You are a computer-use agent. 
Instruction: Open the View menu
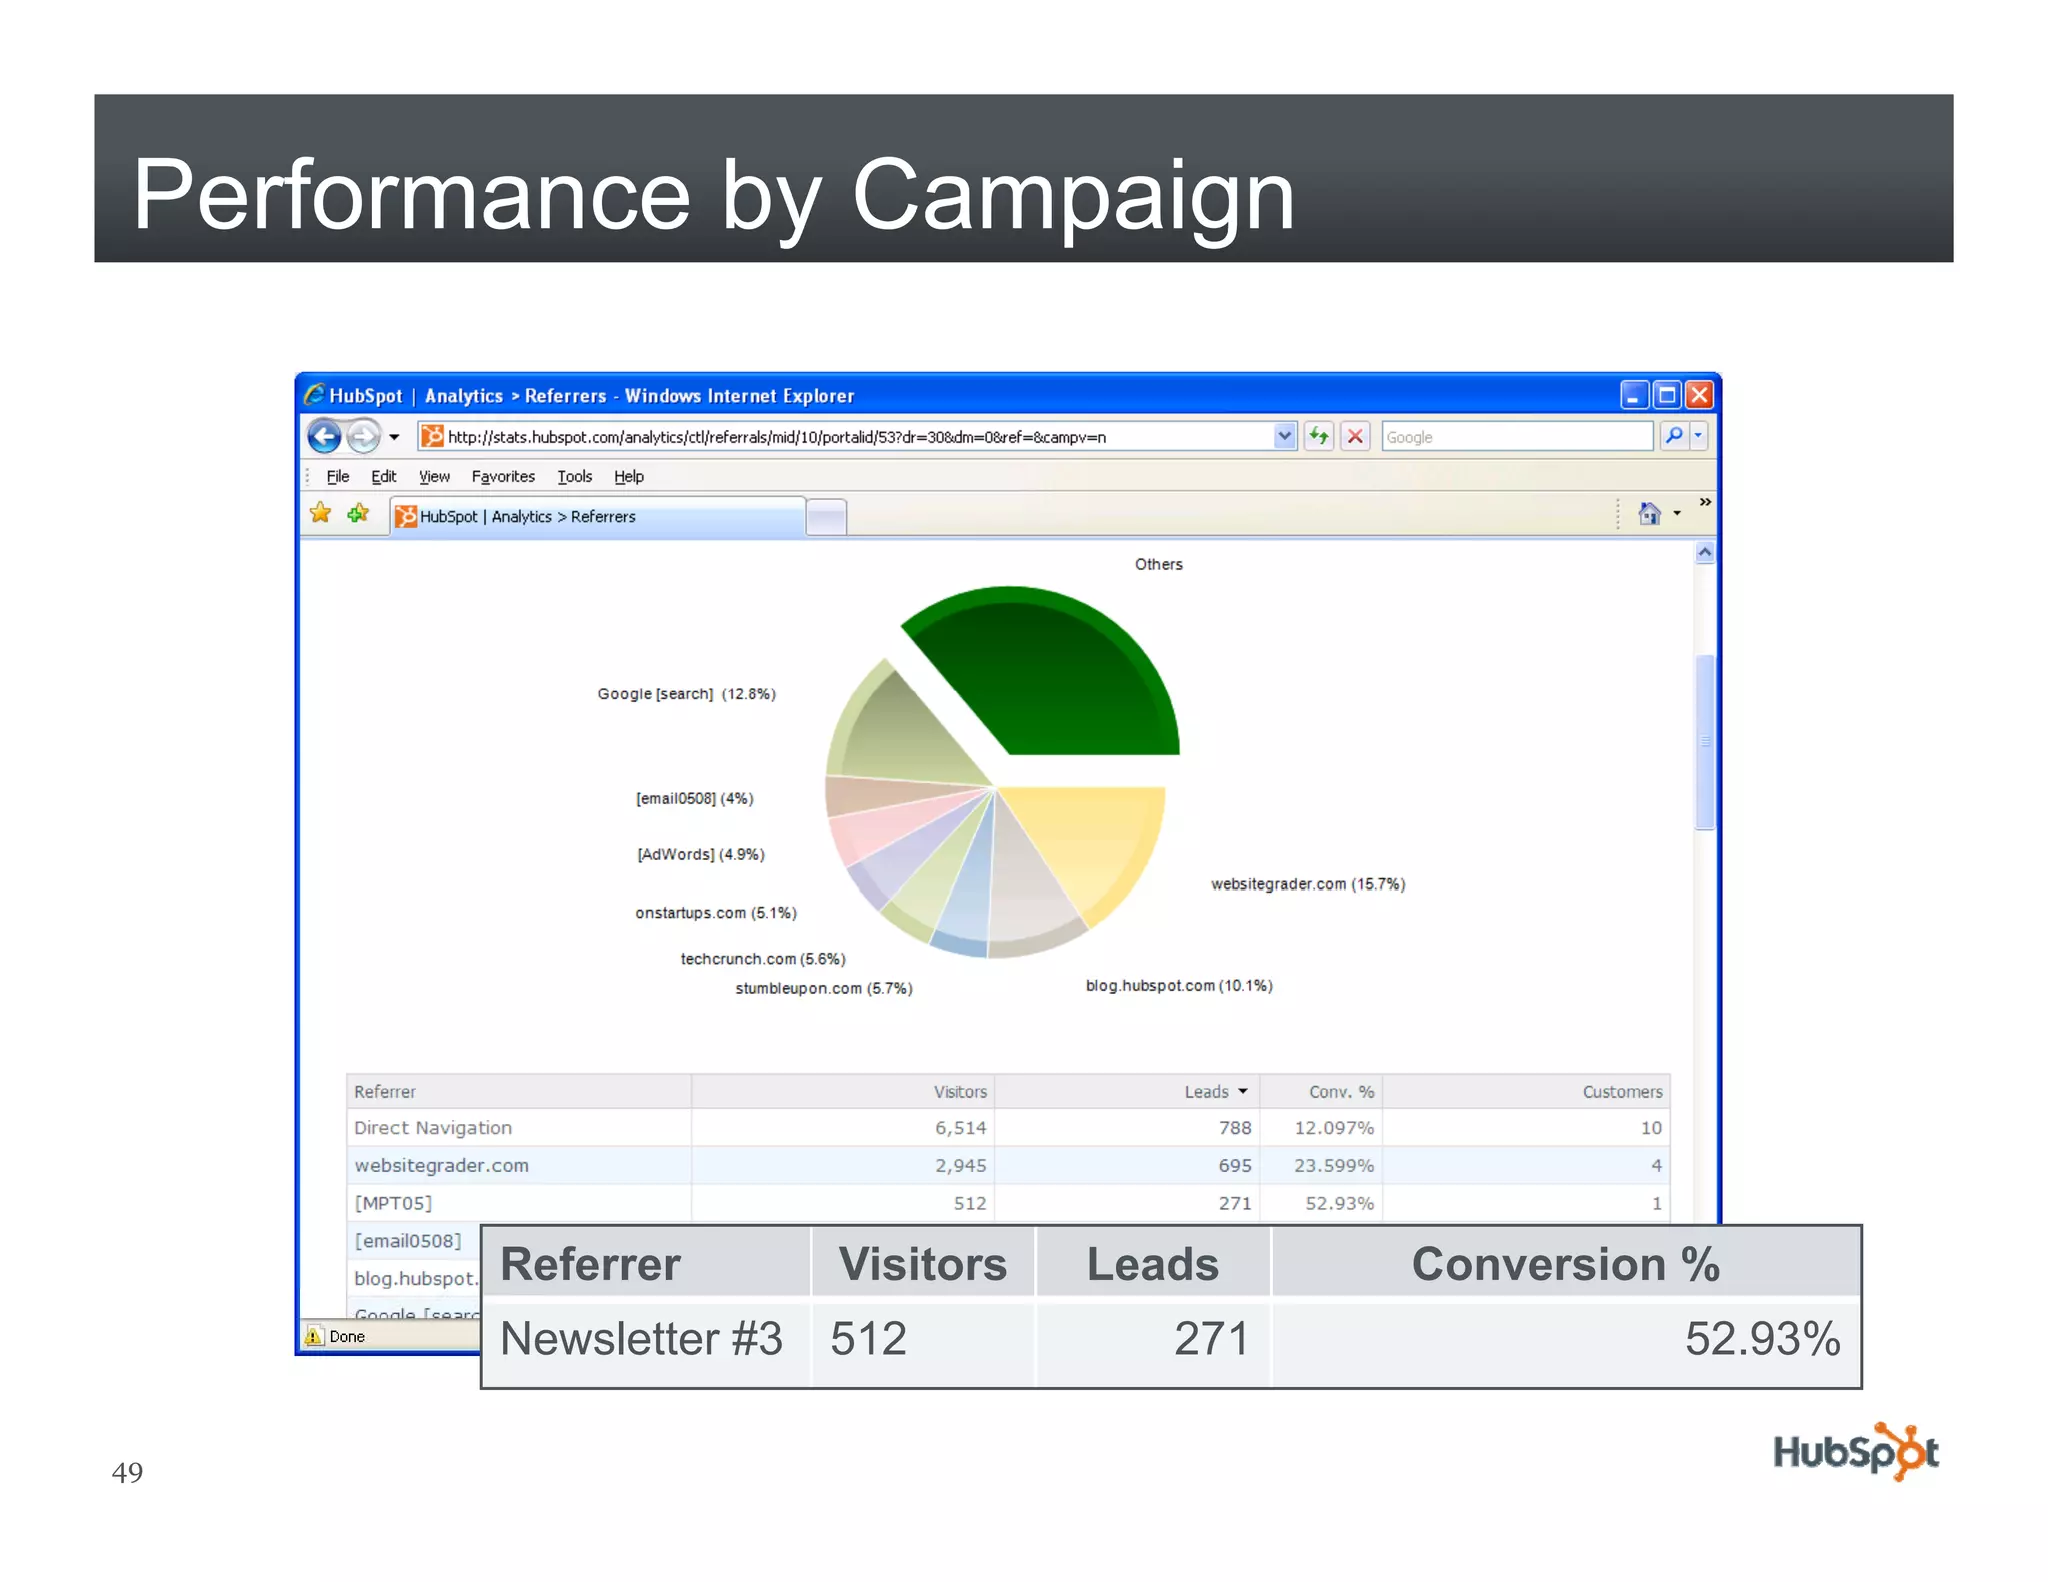tap(434, 477)
